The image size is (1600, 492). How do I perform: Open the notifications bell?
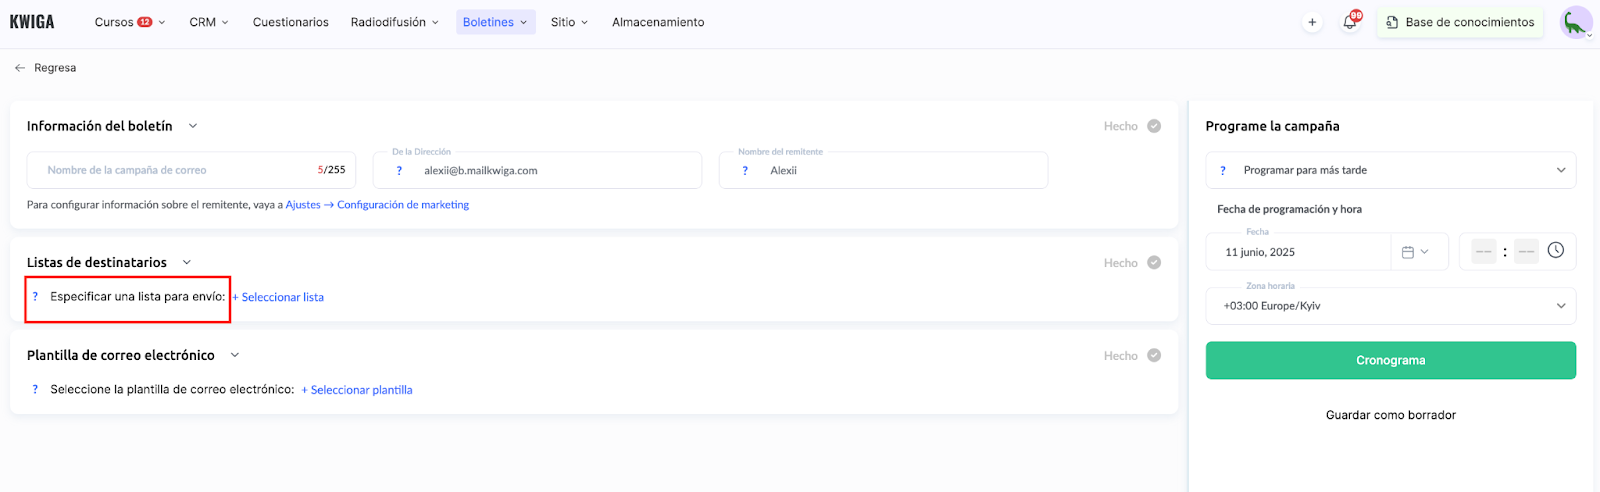(x=1350, y=22)
